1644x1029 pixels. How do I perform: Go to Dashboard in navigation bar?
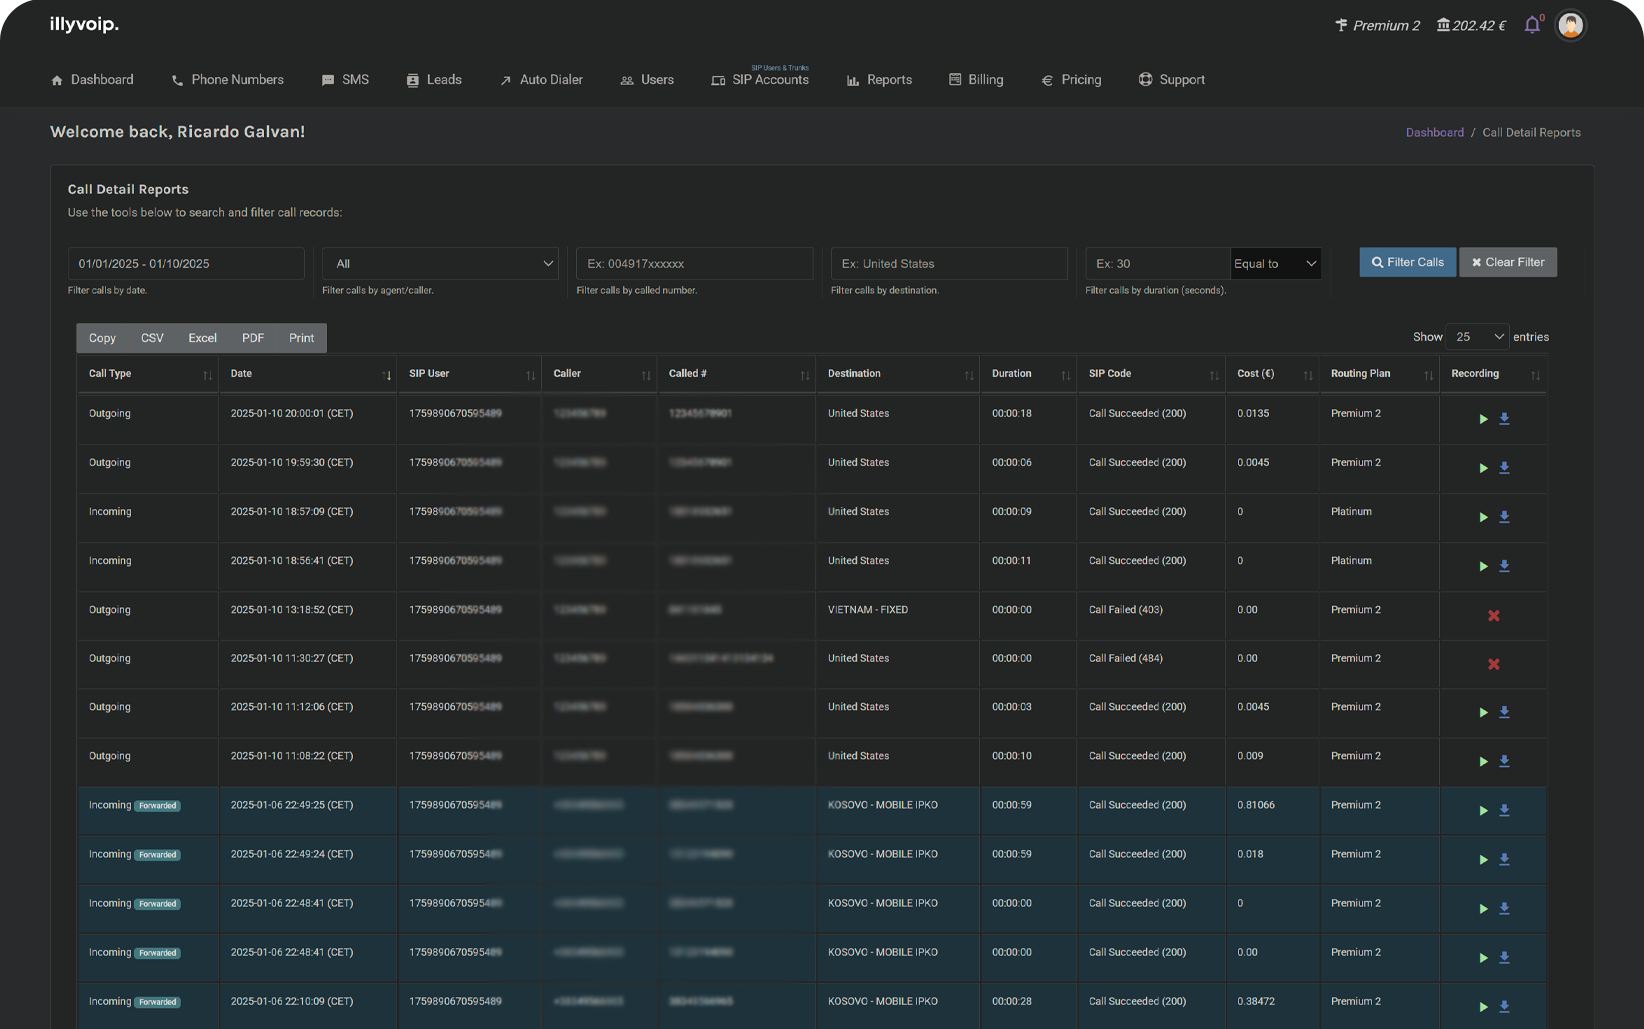pyautogui.click(x=92, y=80)
